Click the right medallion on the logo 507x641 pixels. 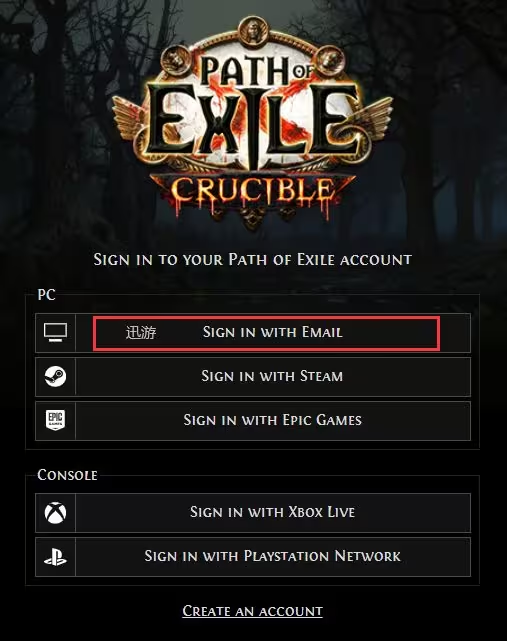pos(330,60)
